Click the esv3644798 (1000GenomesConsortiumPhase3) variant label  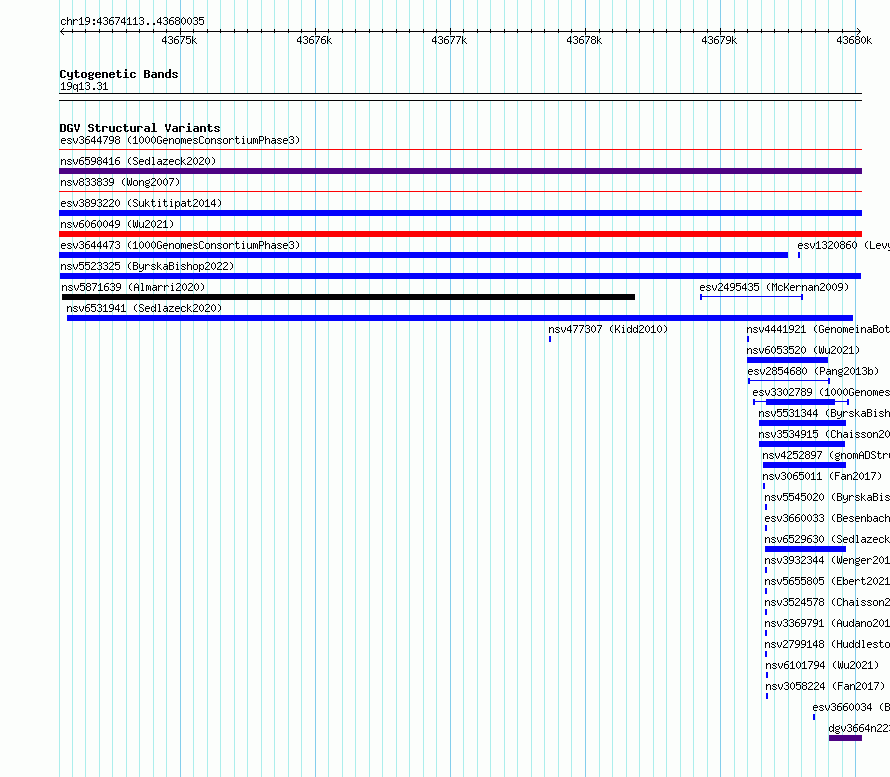coord(180,140)
